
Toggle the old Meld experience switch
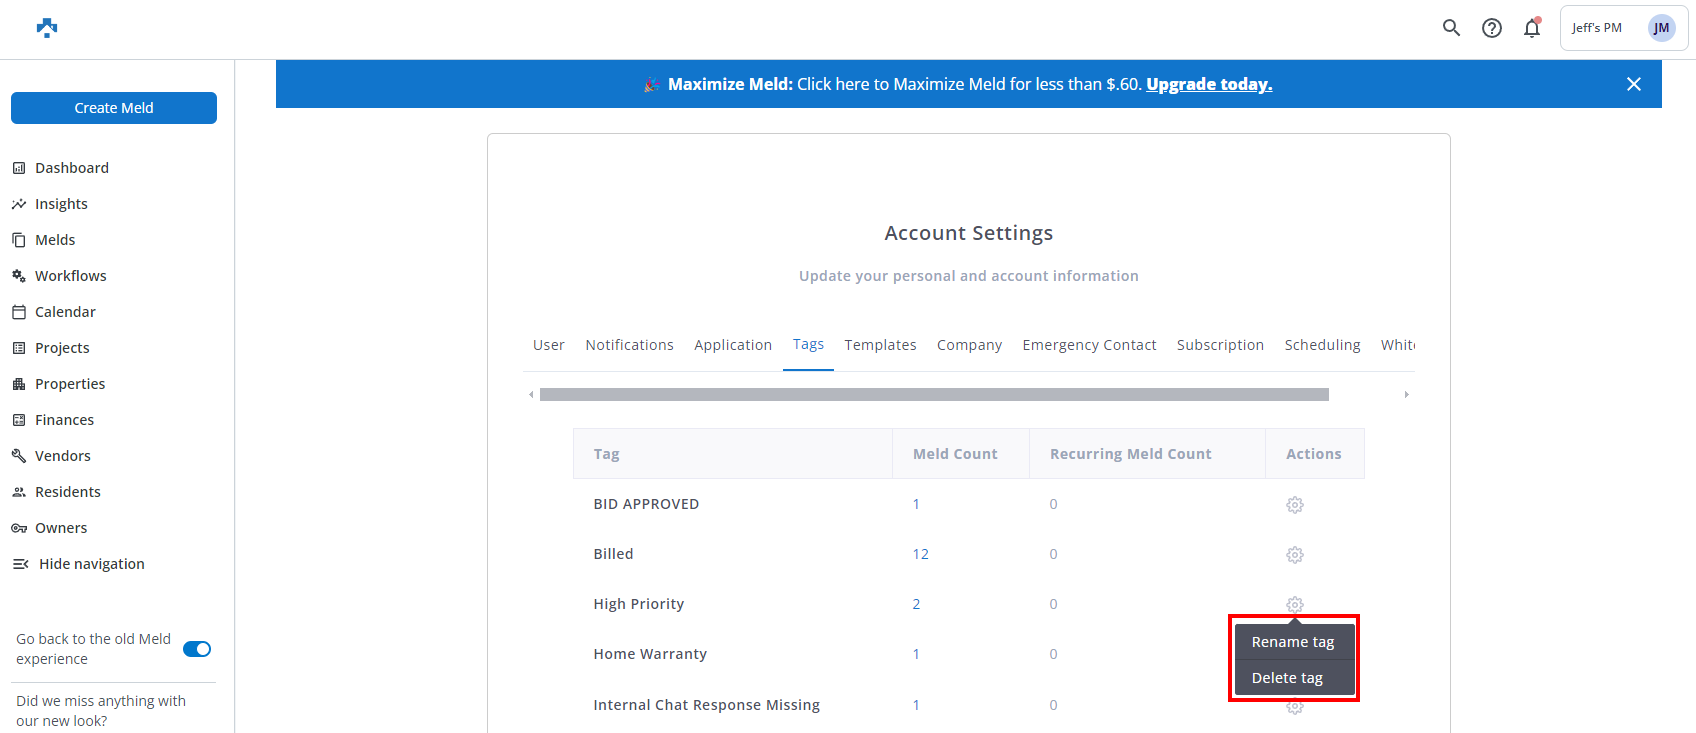[x=197, y=649]
